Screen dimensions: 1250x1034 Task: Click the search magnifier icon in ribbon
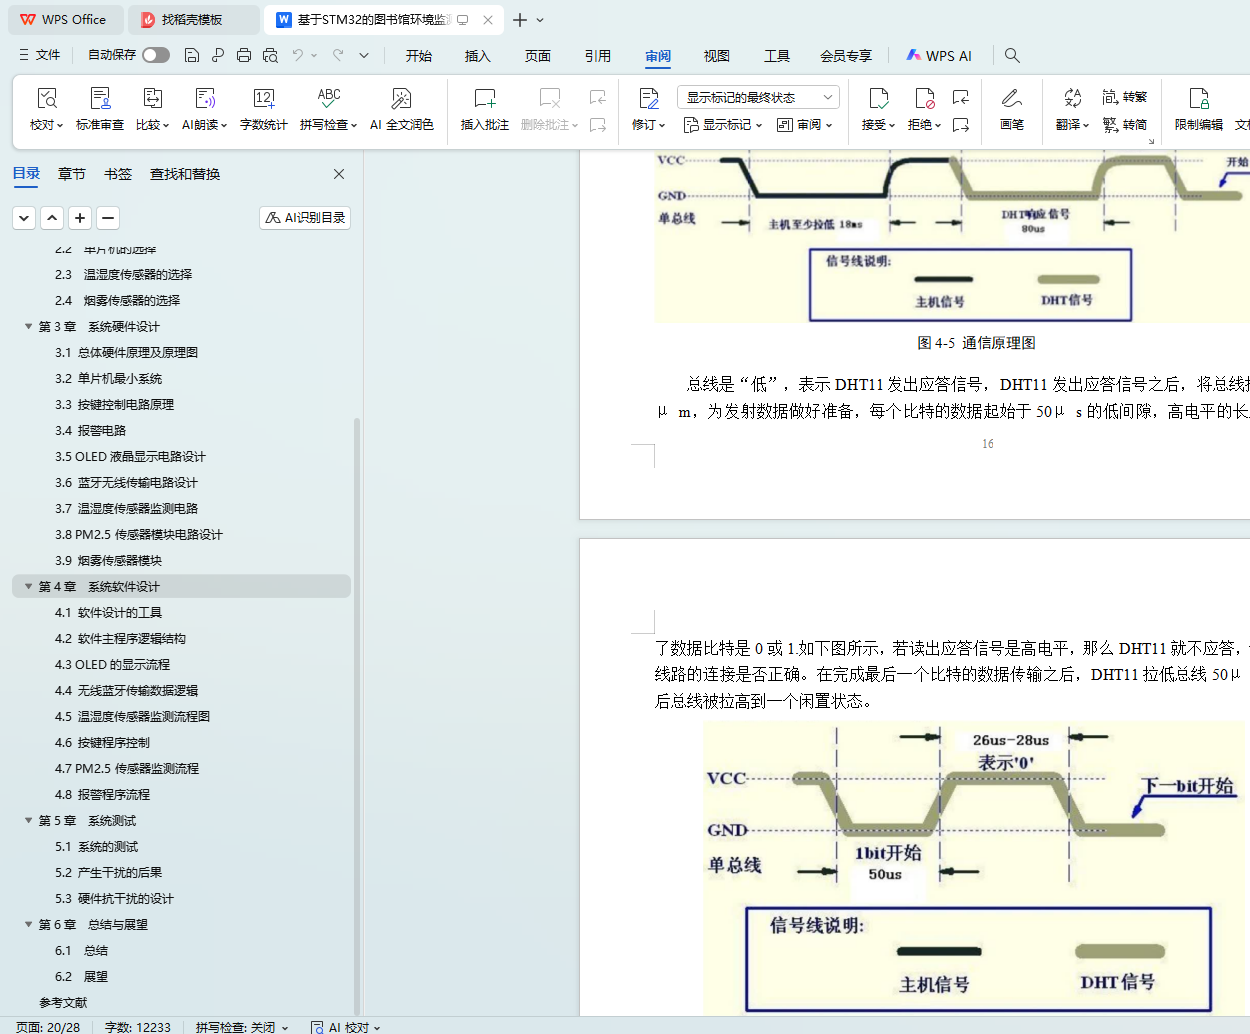[x=1012, y=55]
